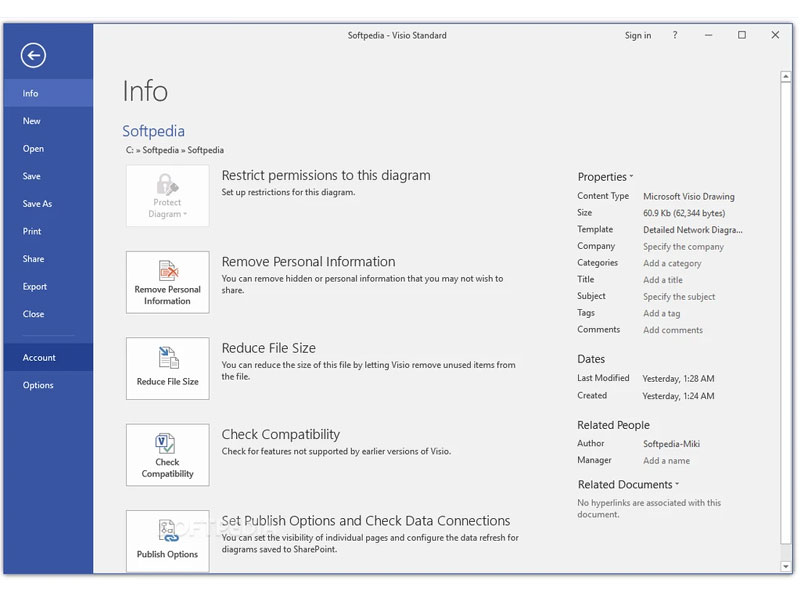Click the Add a tag field
Viewport: 800px width, 600px height.
[661, 313]
